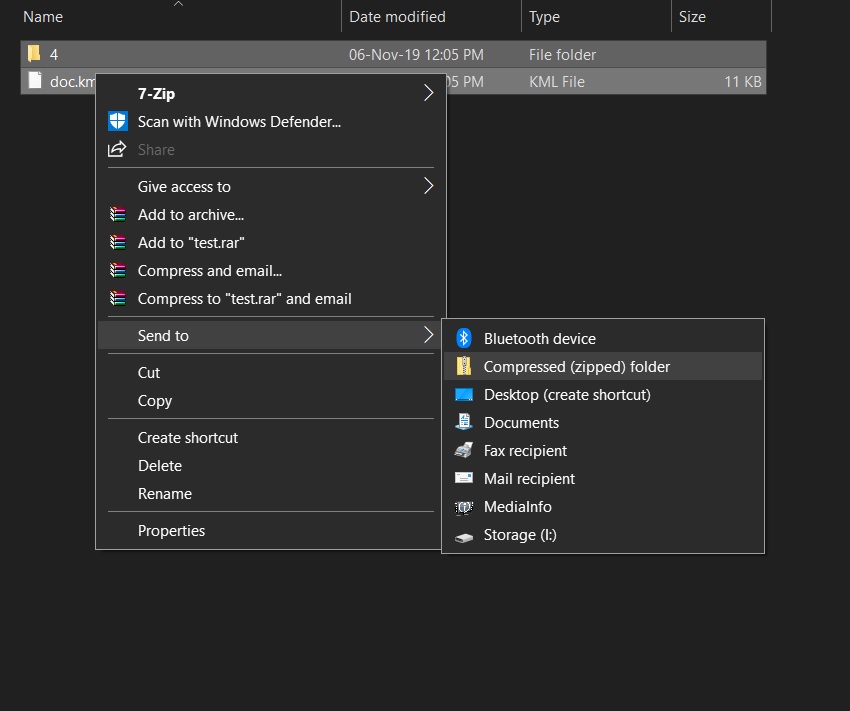Click the "File folder" type cell
This screenshot has height=711, width=850.
tap(562, 55)
